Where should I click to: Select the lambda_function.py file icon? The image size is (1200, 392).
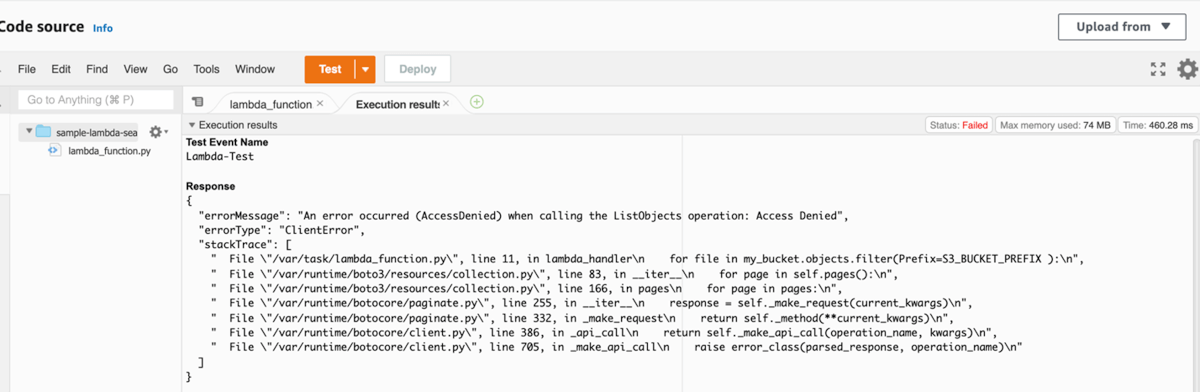(54, 151)
